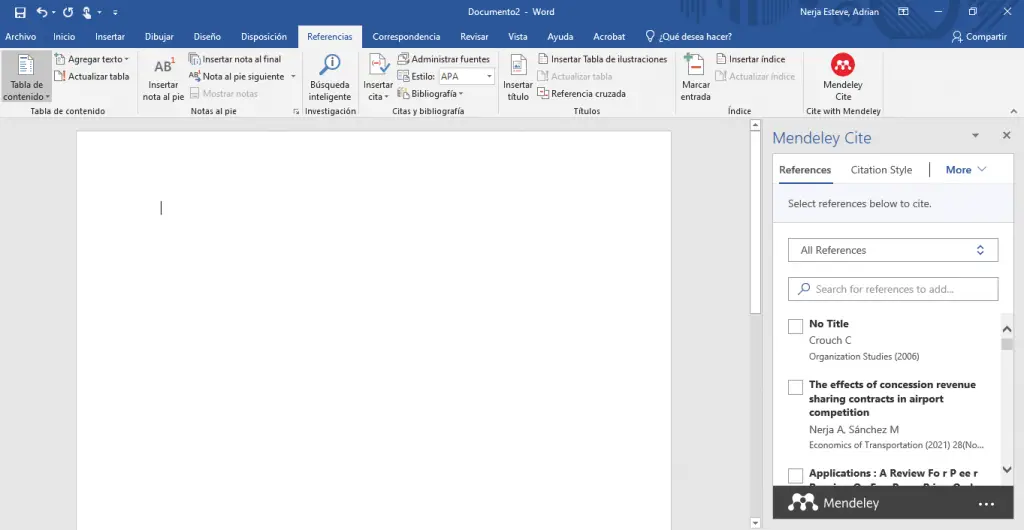Click up arrow of the references list scrollbar
This screenshot has height=530, width=1024.
click(x=1006, y=329)
